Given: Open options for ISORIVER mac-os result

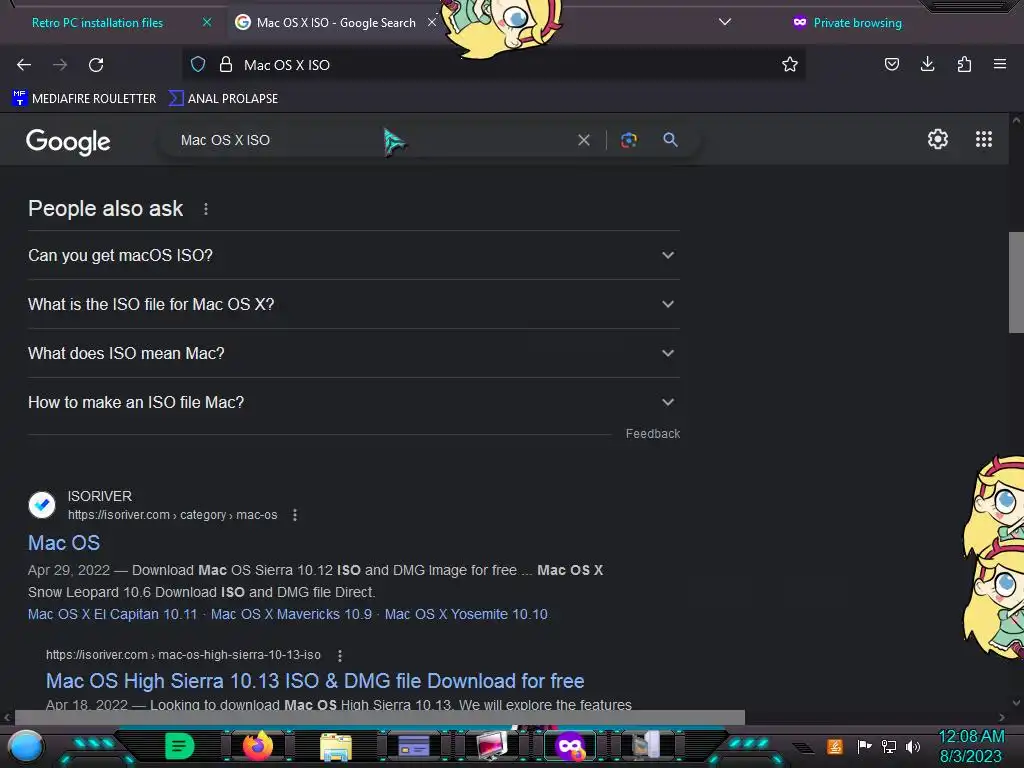Looking at the screenshot, I should click(295, 515).
